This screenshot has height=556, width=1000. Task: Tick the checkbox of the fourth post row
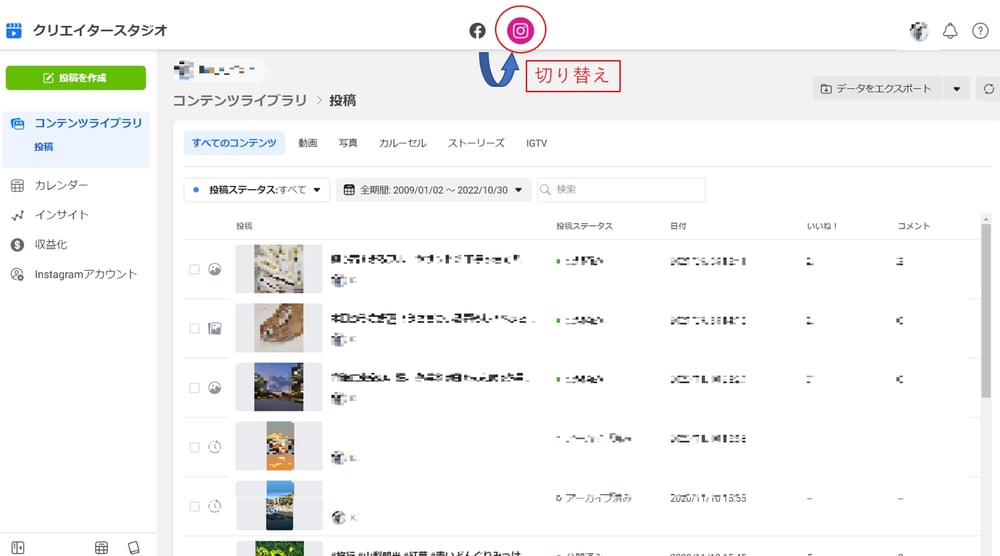coord(195,447)
